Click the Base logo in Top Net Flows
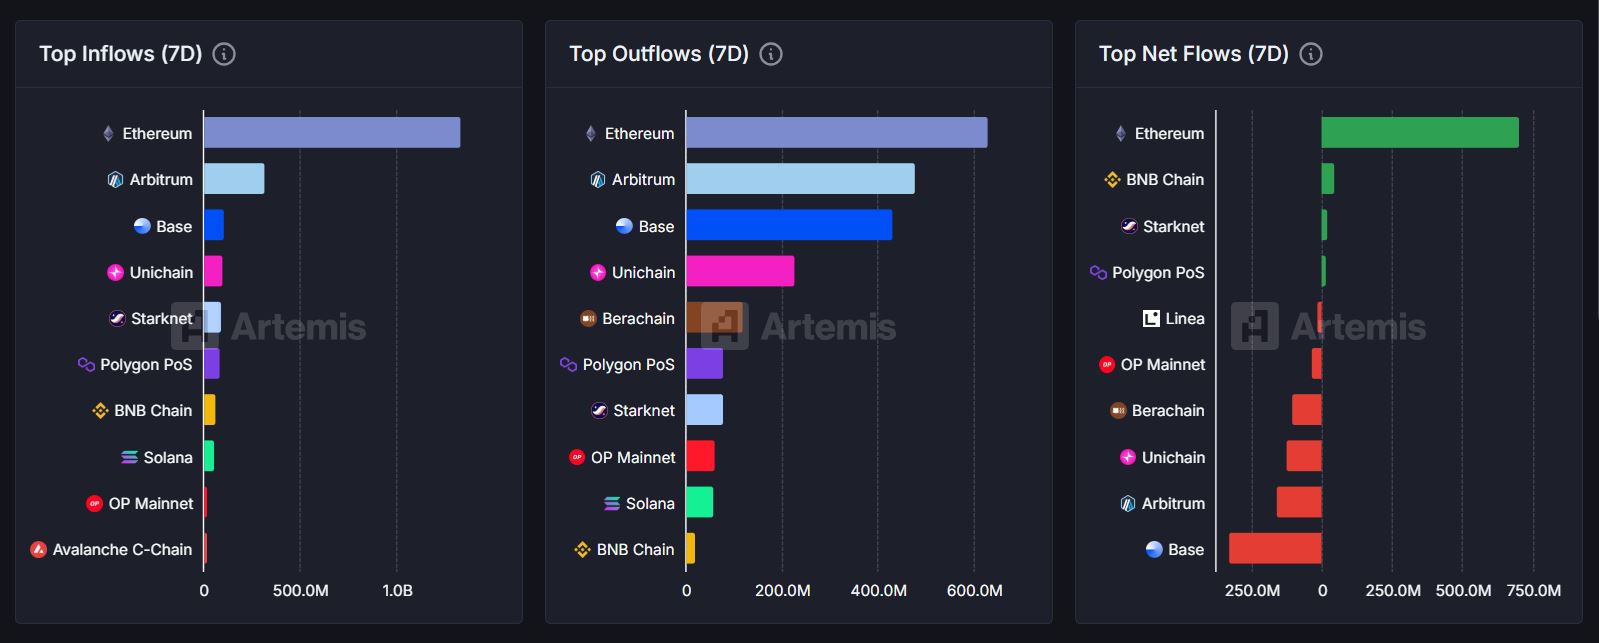1599x643 pixels. pyautogui.click(x=1154, y=549)
